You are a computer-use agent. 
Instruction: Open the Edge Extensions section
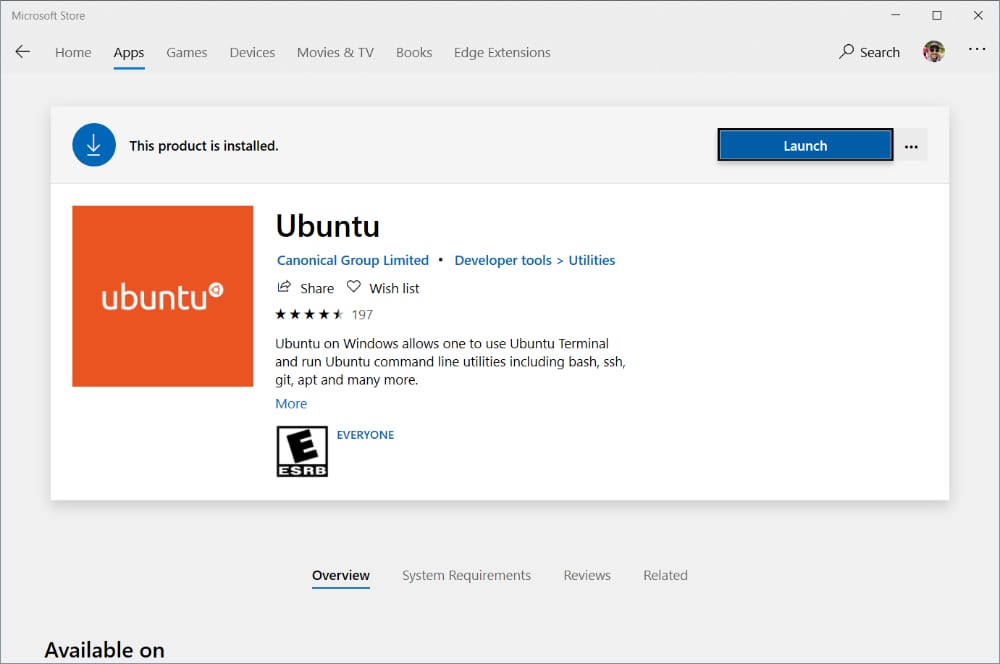501,52
